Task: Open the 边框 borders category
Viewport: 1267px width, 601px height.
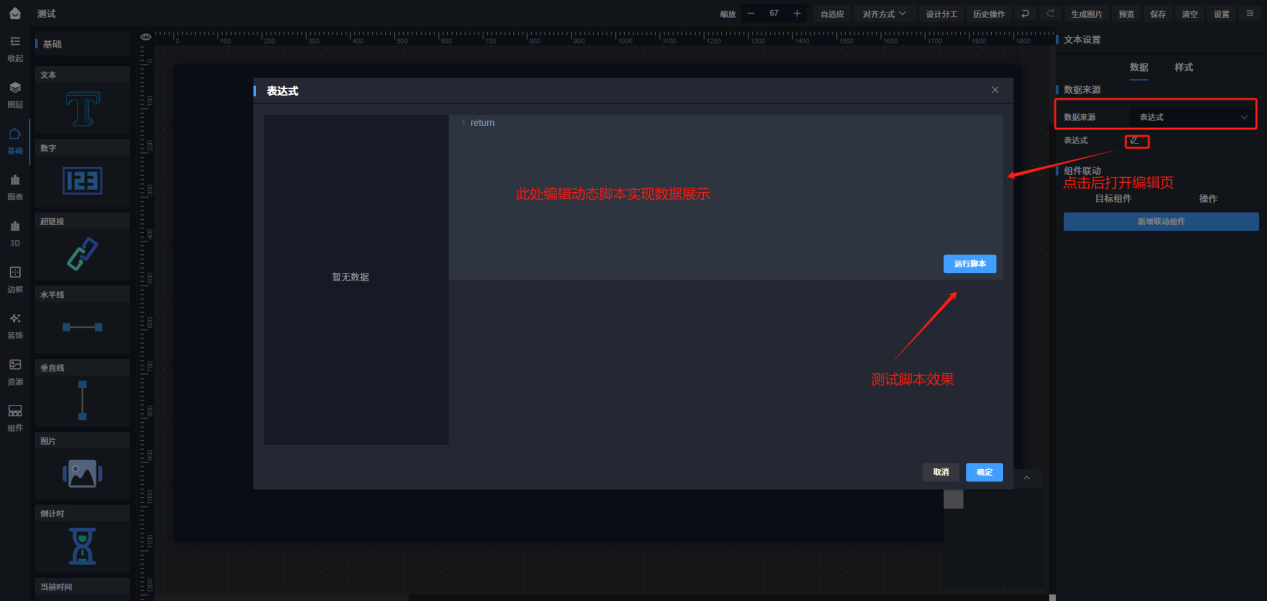Action: click(x=15, y=278)
